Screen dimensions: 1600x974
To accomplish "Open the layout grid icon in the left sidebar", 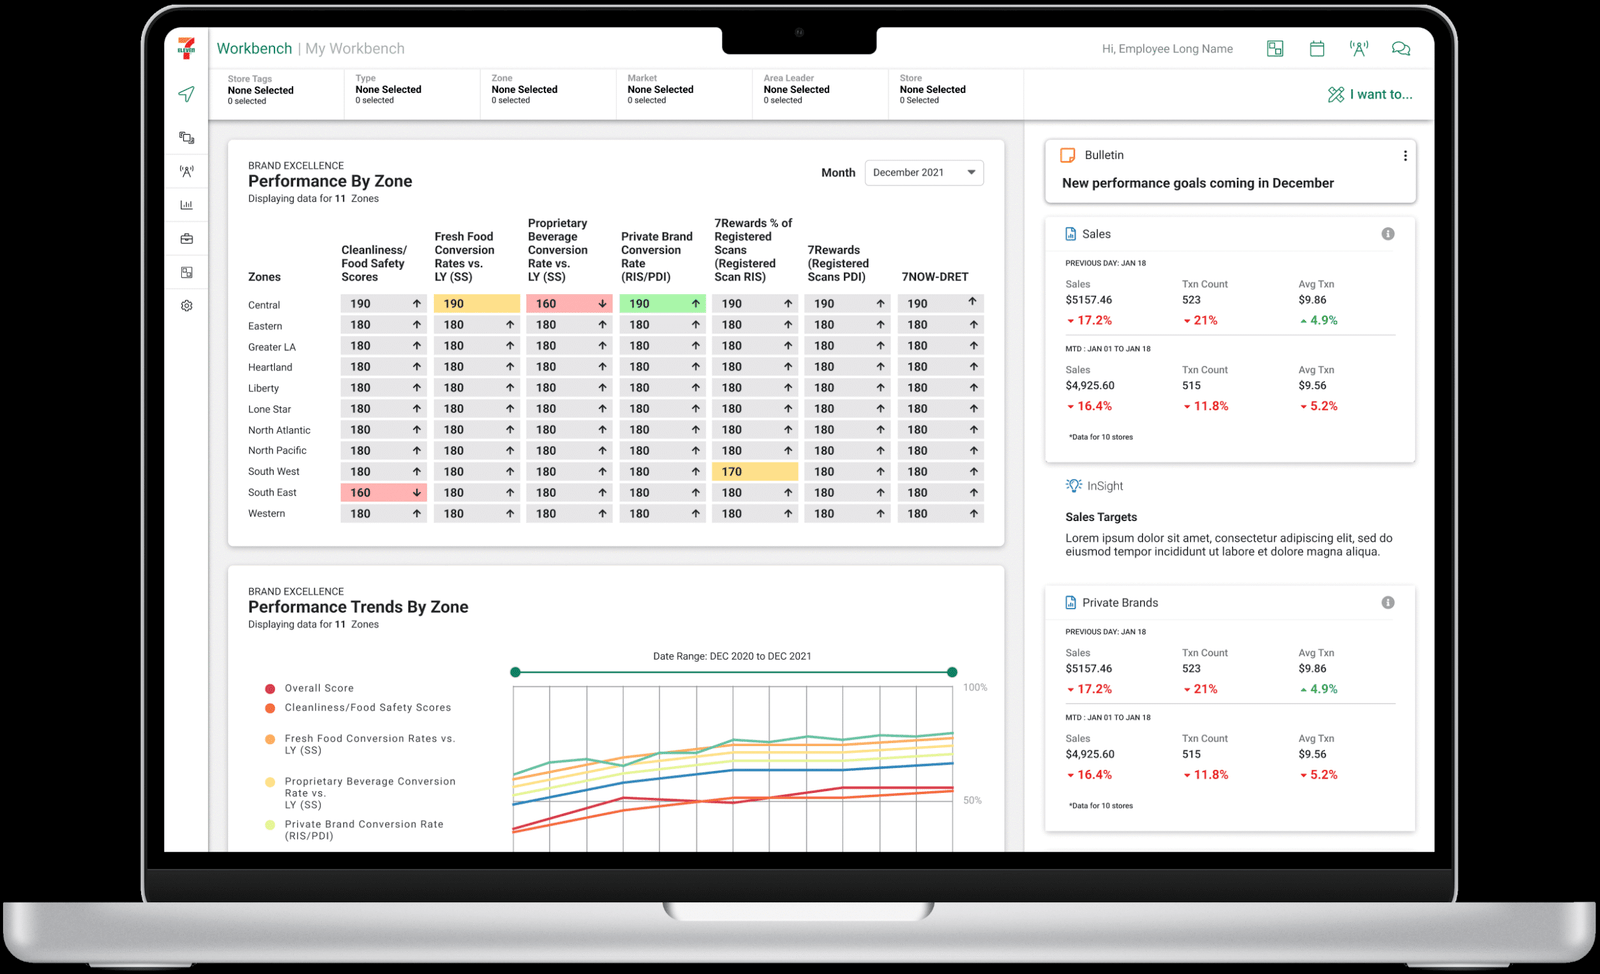I will (186, 272).
